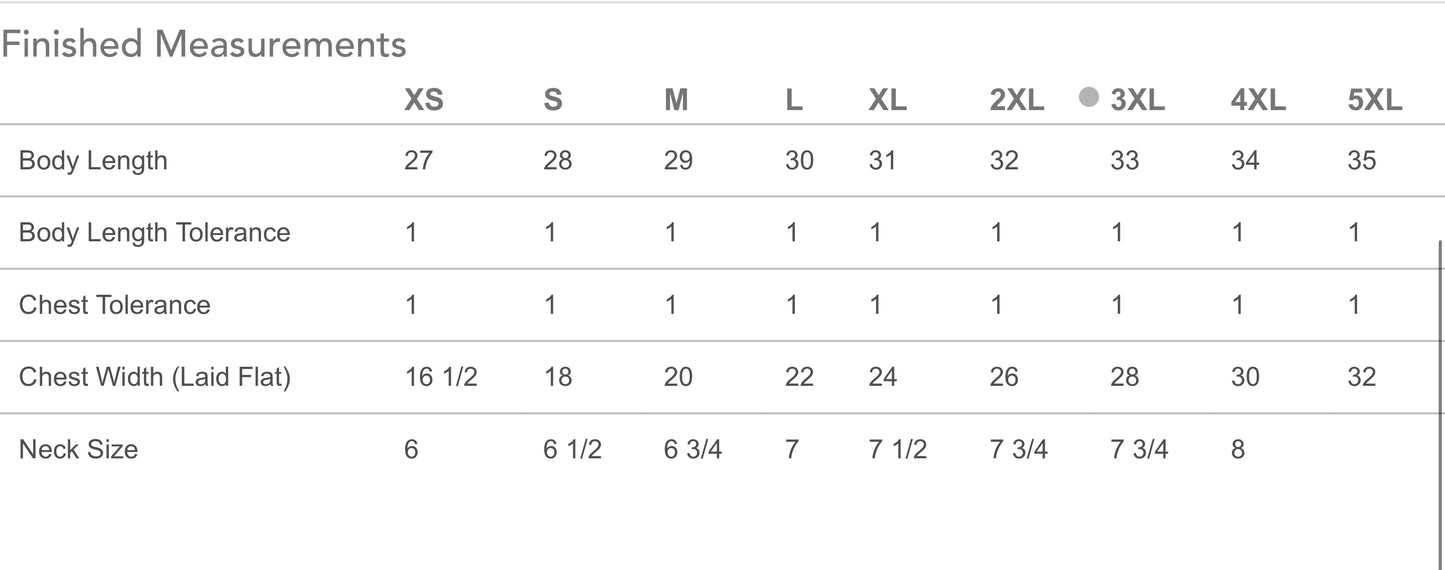Click the Body Length row label

coord(93,161)
